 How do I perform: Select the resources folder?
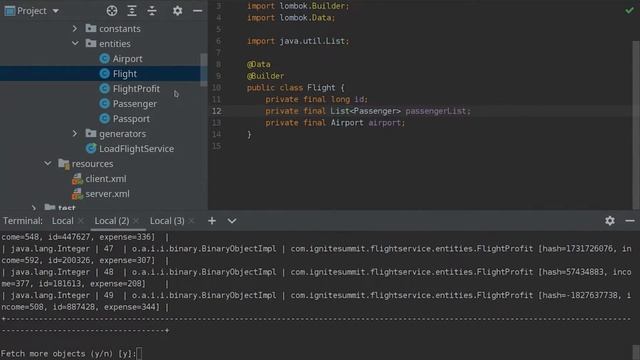coord(93,164)
